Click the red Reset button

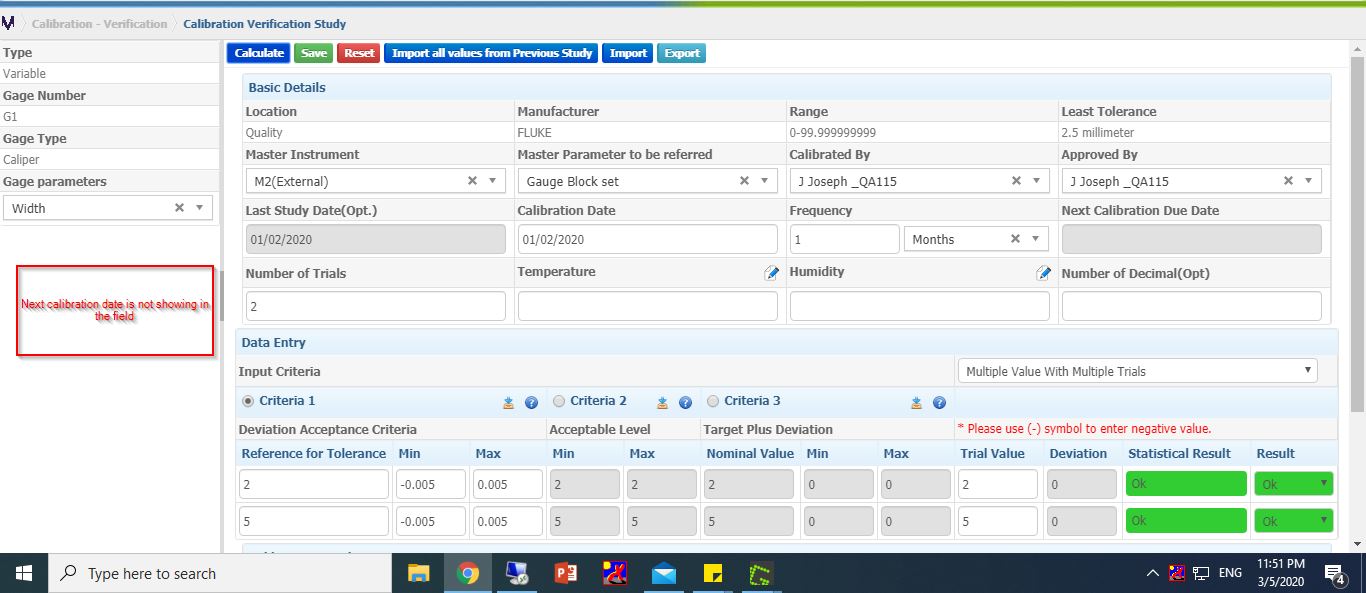(359, 53)
